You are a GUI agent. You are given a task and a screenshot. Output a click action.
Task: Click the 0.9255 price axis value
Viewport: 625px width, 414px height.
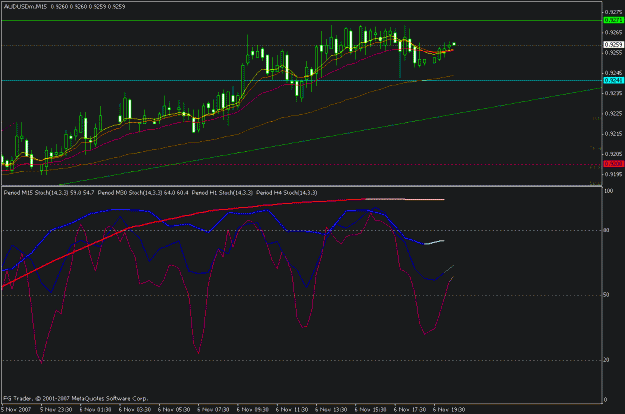[613, 53]
